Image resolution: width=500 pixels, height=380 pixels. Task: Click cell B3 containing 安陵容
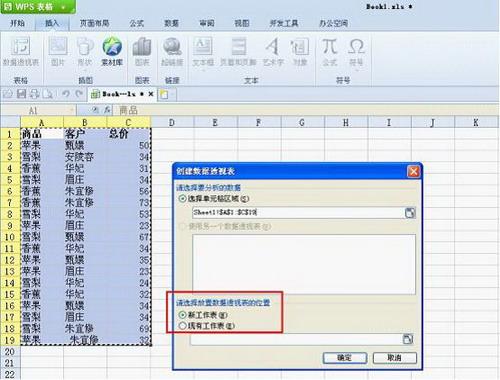click(x=85, y=157)
